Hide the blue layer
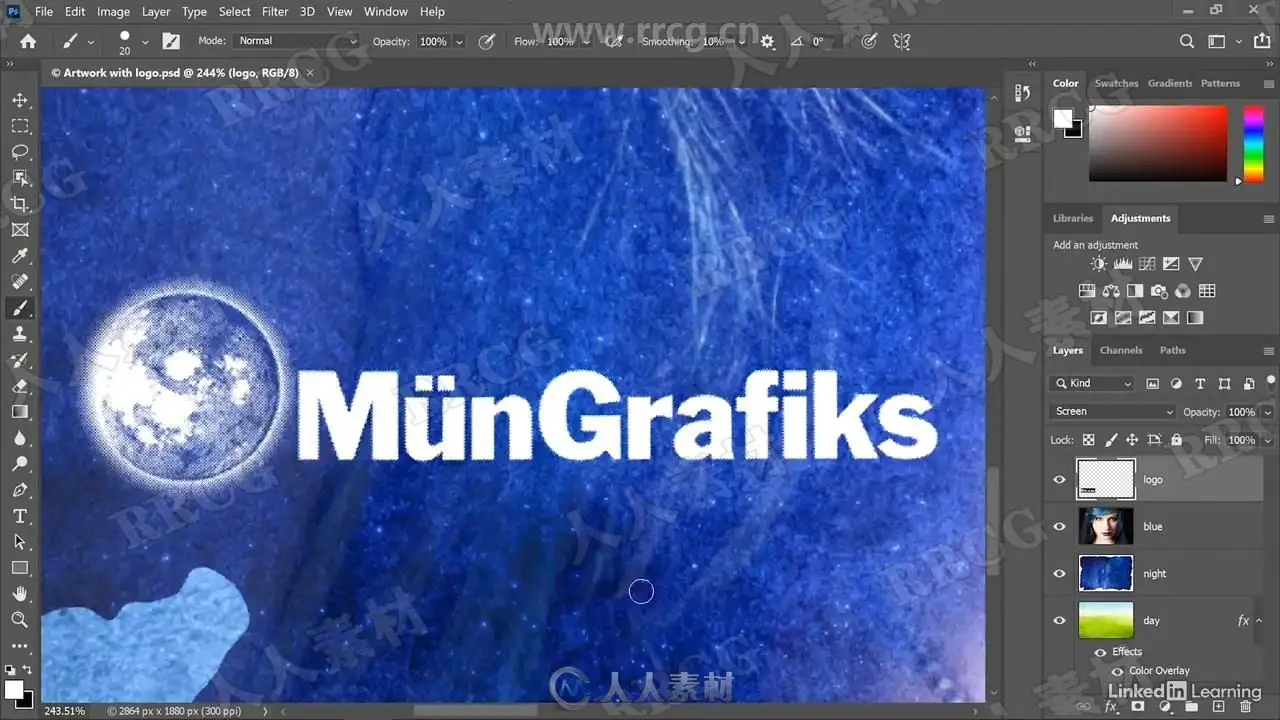Viewport: 1280px width, 720px height. (x=1059, y=527)
